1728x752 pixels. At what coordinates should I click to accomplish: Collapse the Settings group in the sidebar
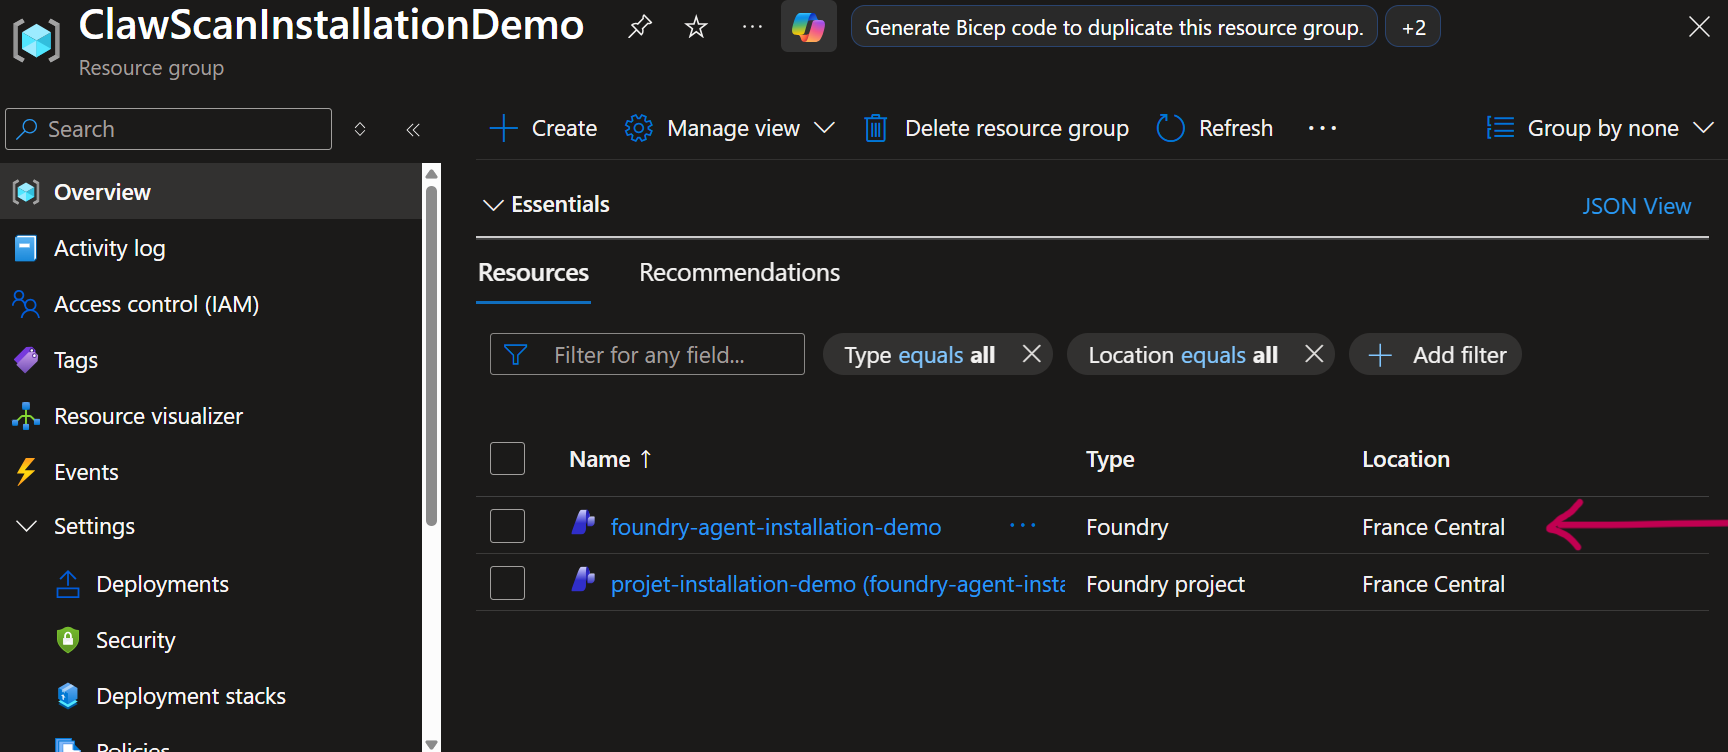point(26,526)
